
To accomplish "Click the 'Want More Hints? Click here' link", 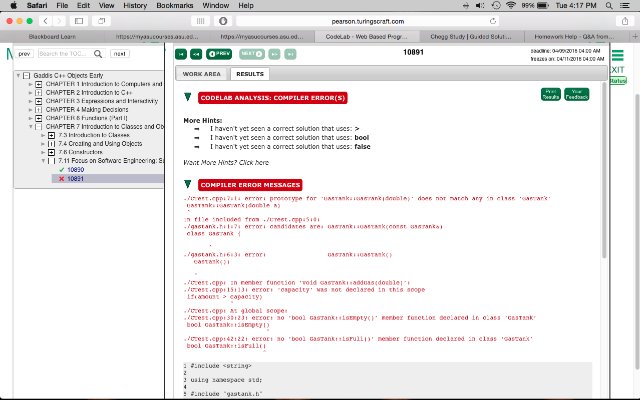I will 226,162.
